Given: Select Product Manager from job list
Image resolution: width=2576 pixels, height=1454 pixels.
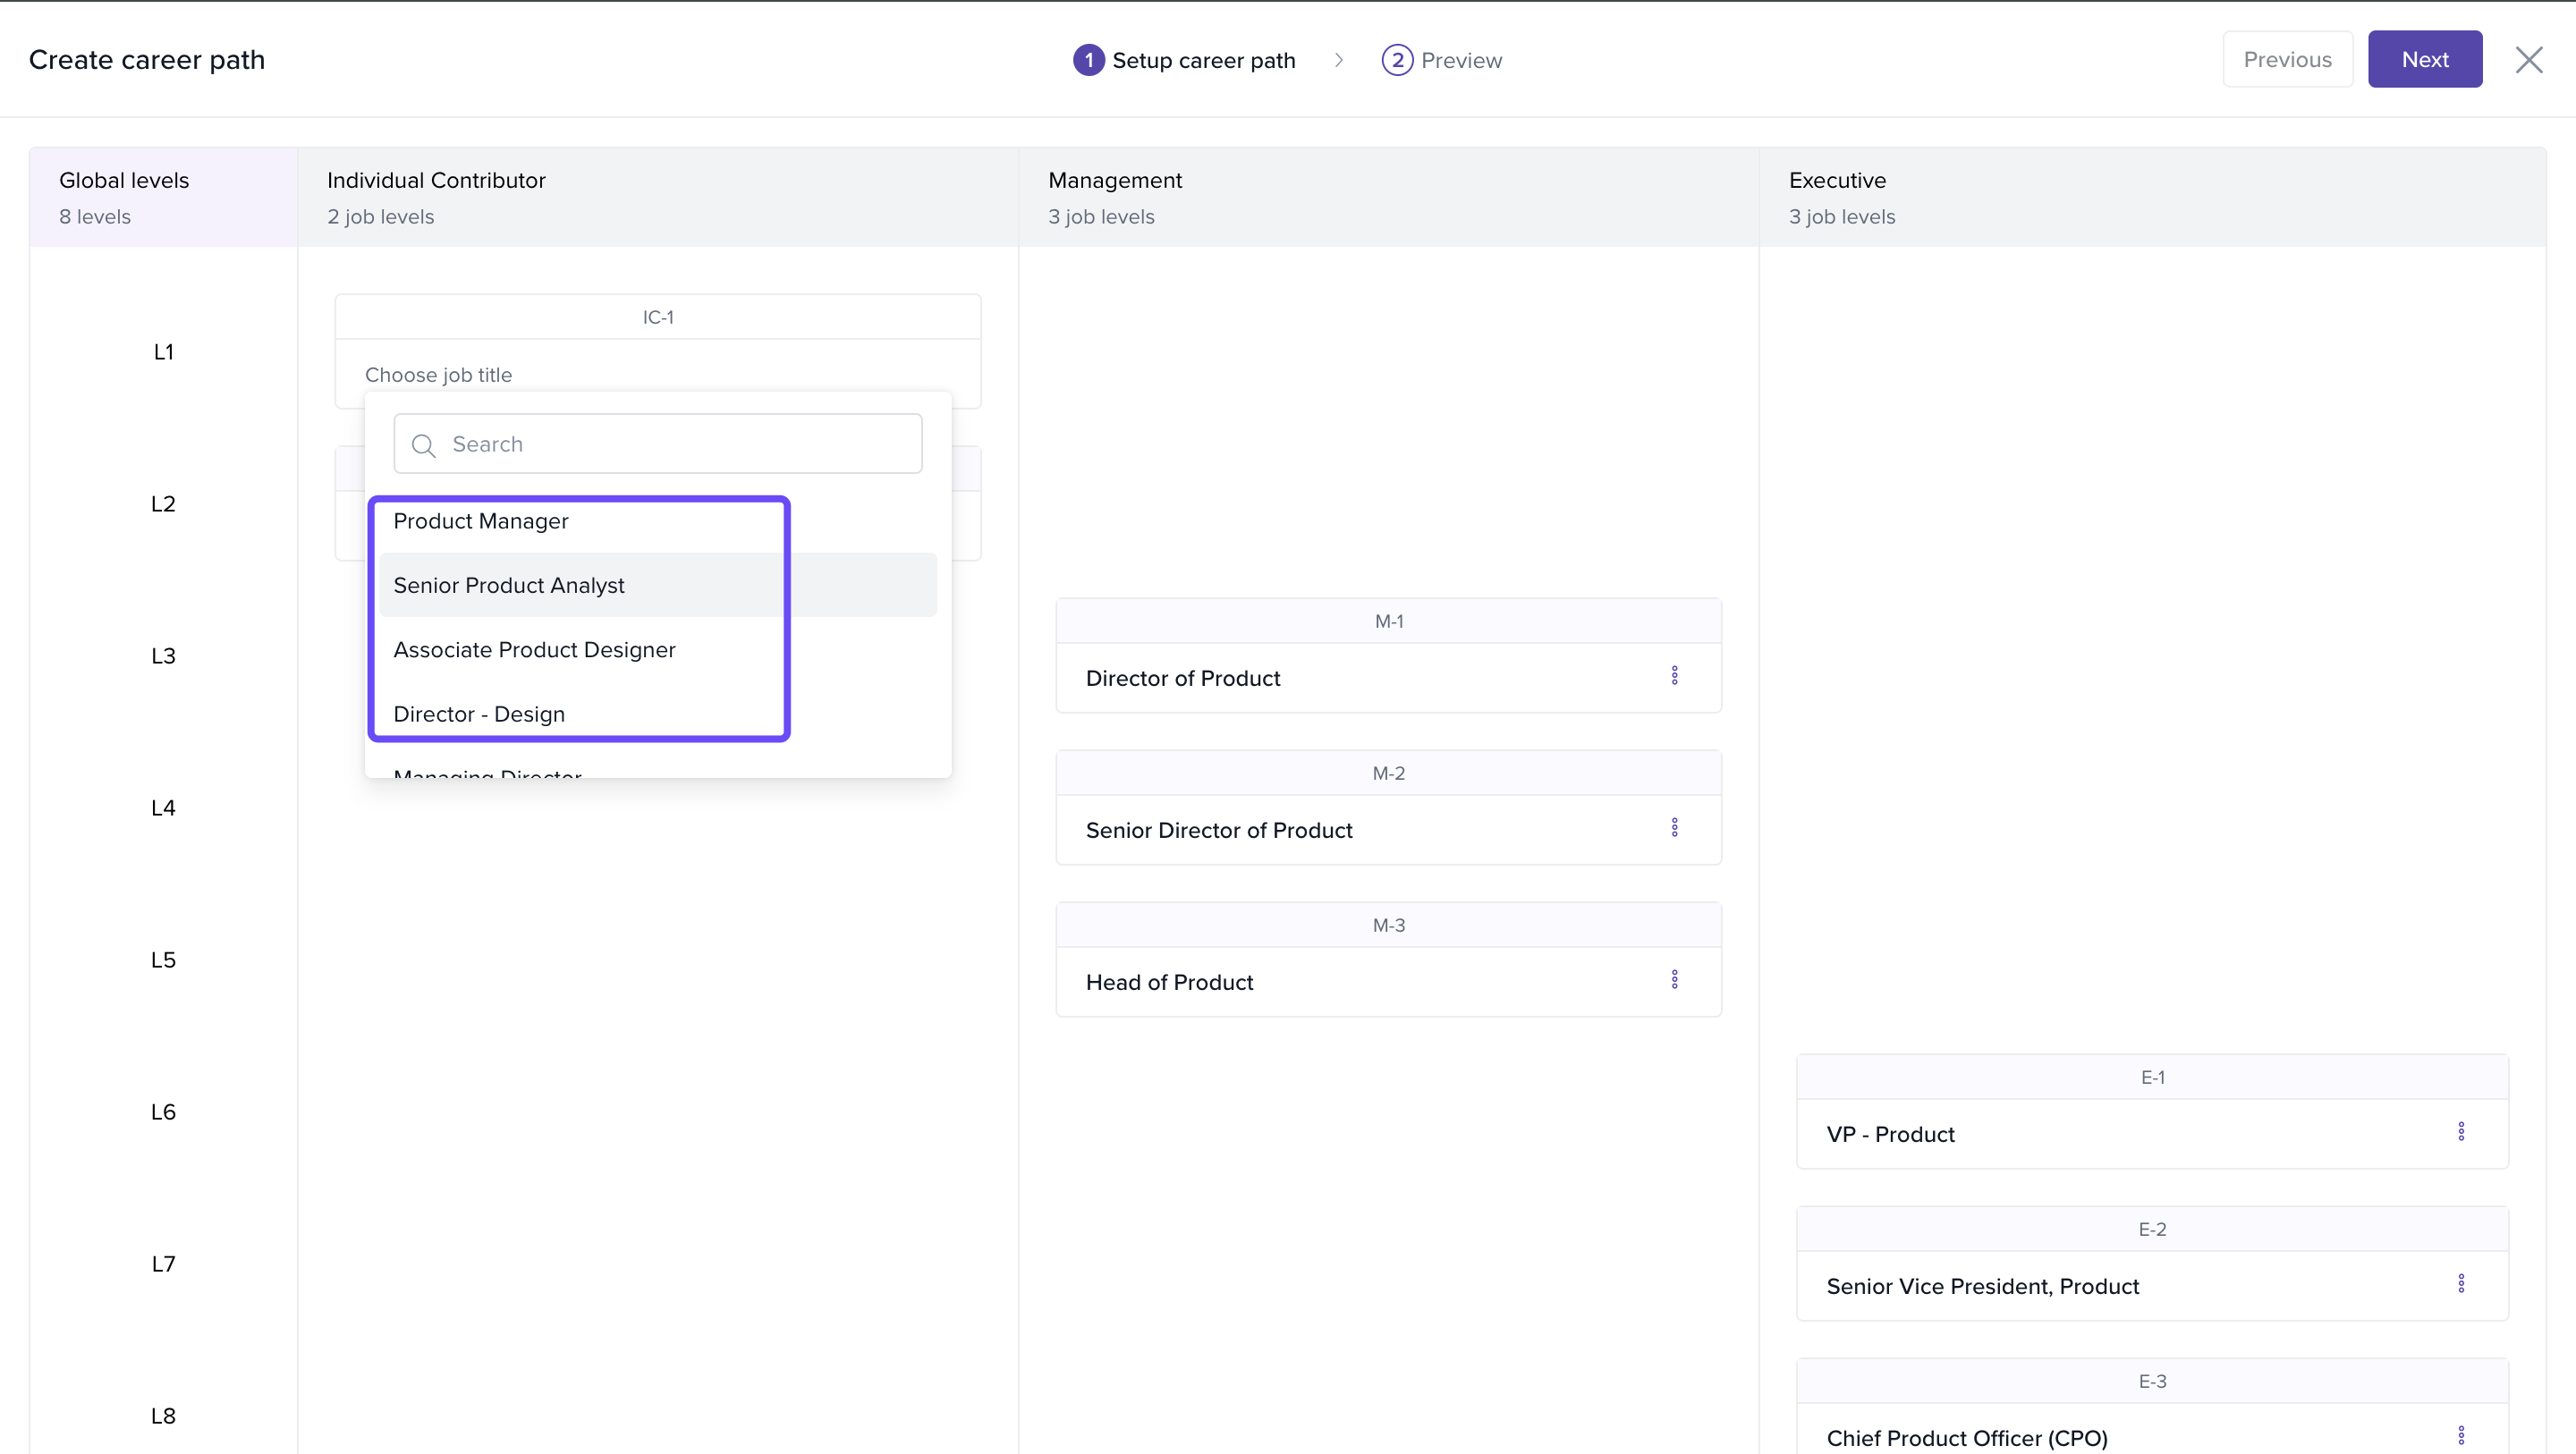Looking at the screenshot, I should 481,521.
